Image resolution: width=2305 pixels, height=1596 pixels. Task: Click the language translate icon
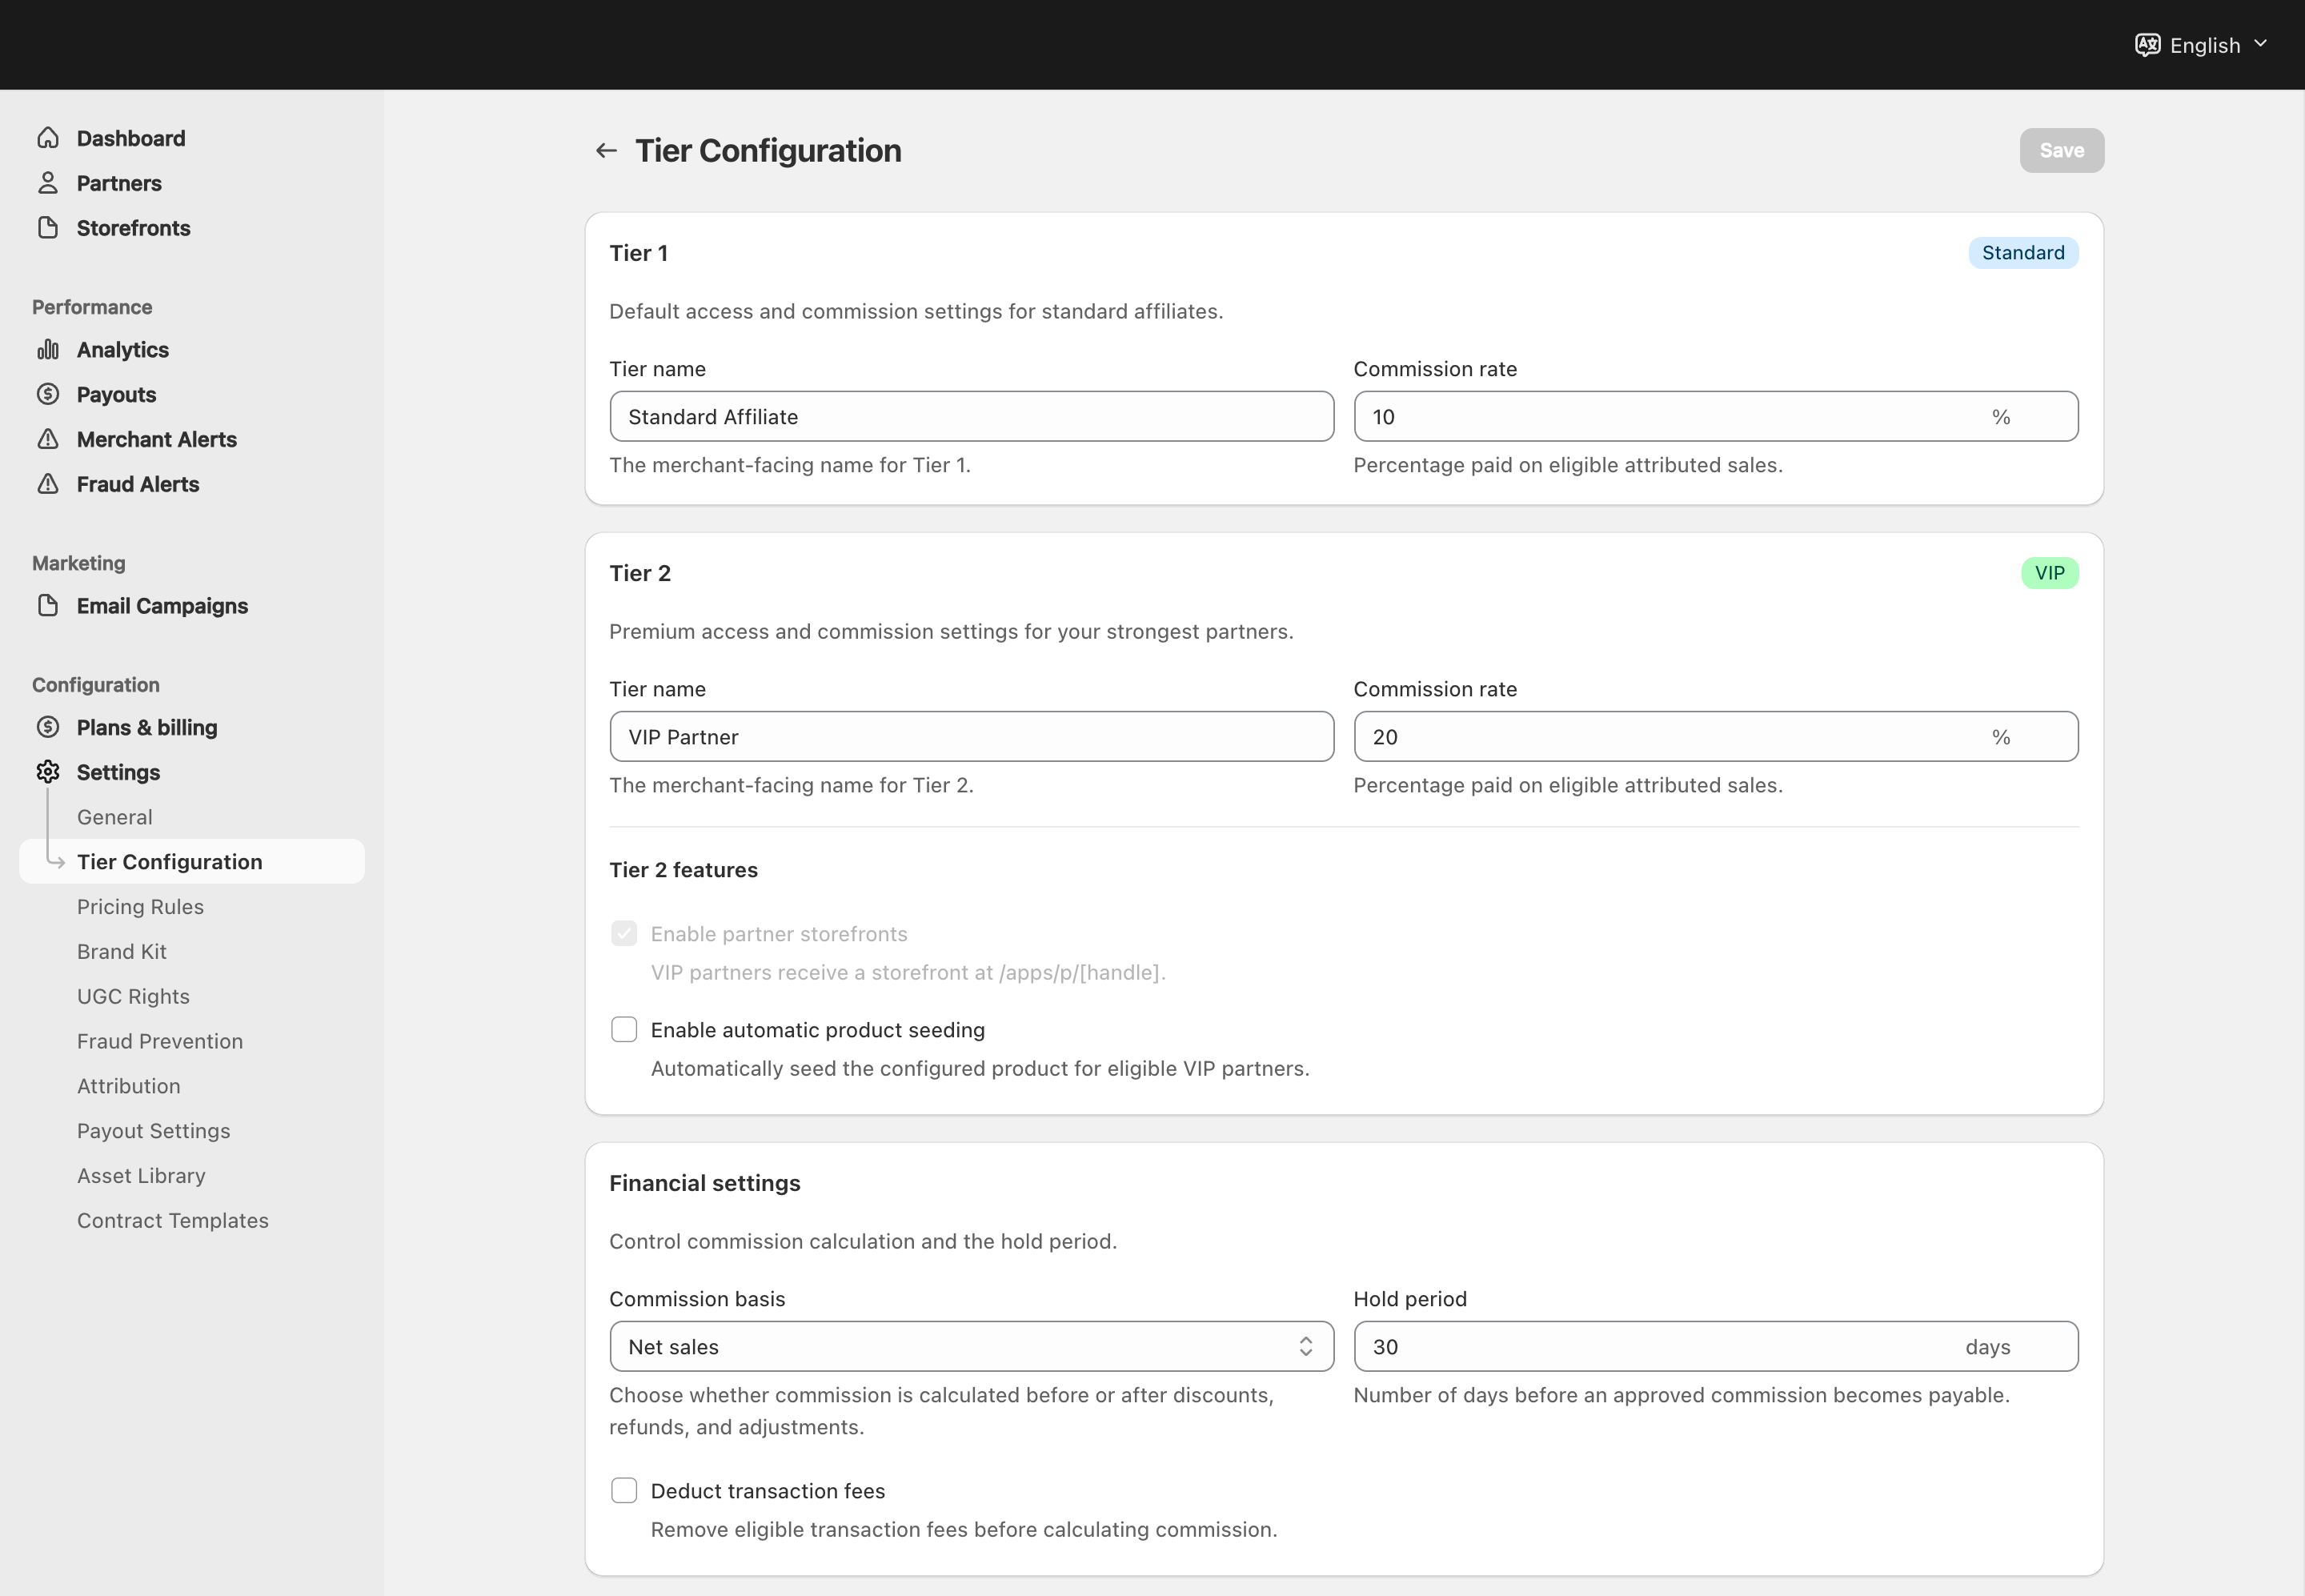pos(2147,45)
